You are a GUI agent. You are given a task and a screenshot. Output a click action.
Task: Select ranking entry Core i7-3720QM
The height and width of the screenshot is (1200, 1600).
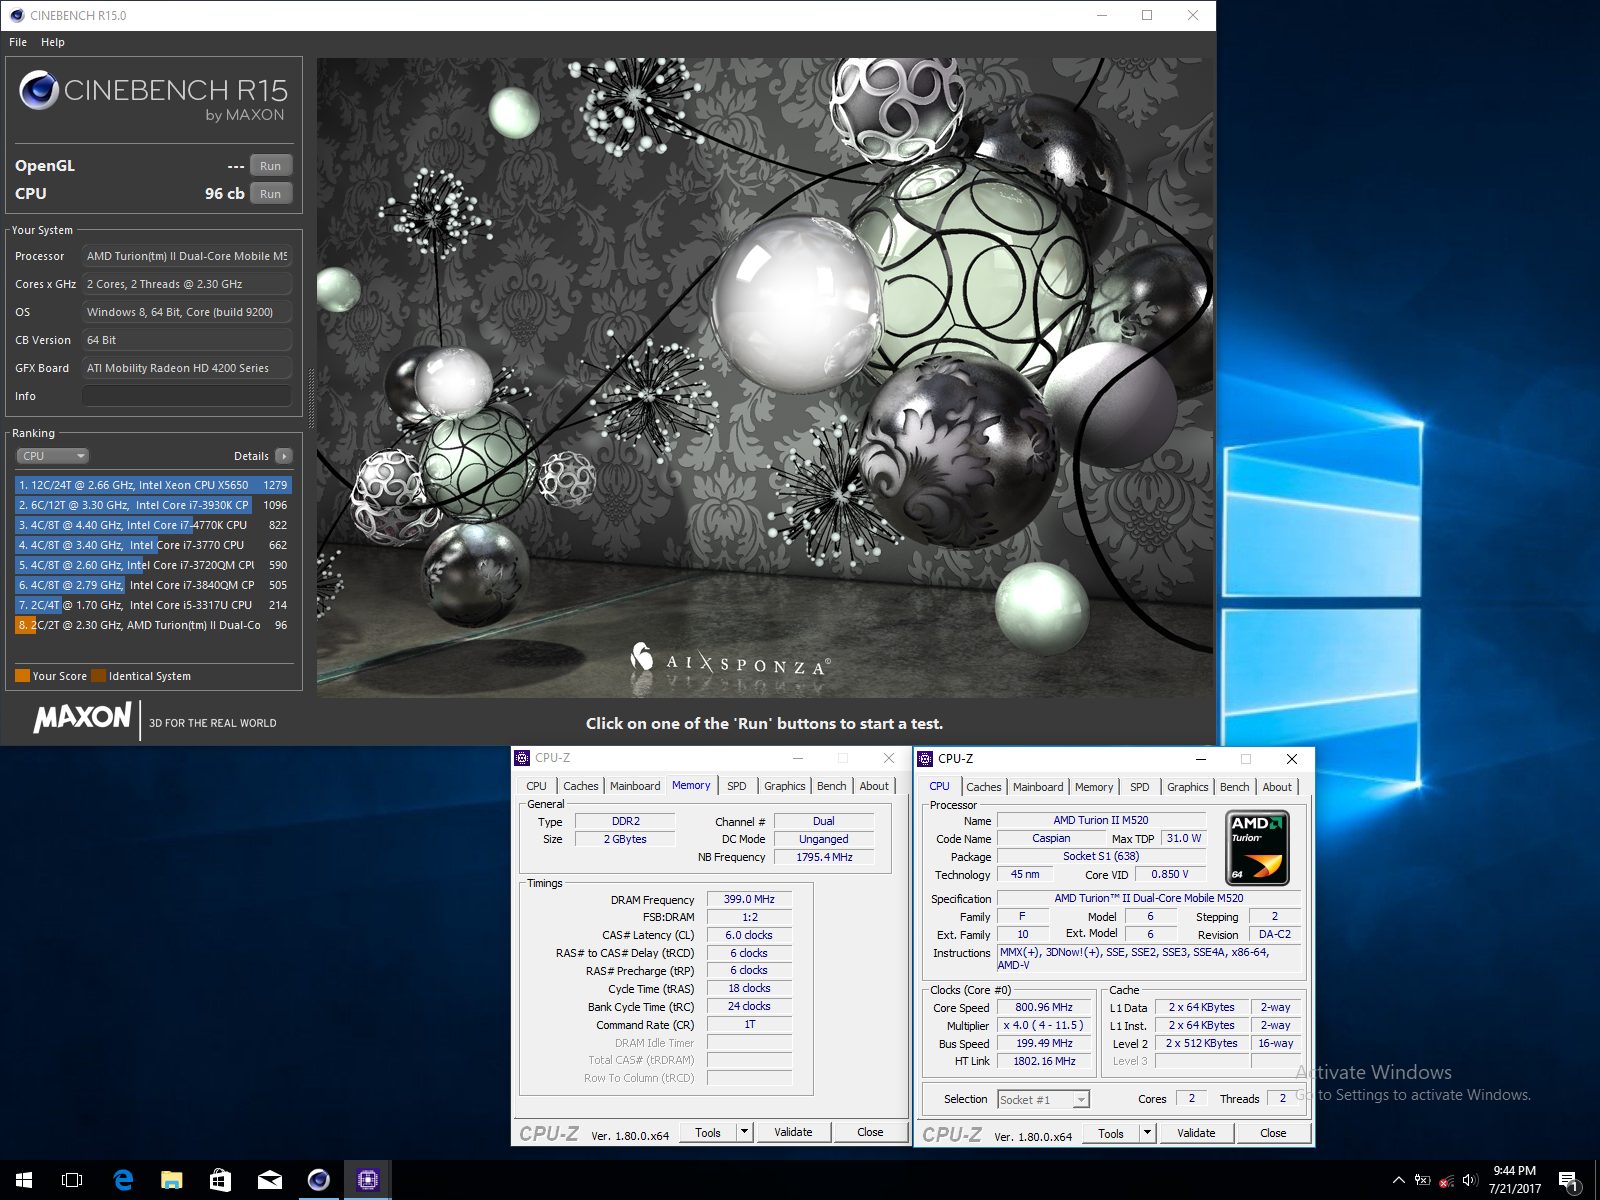pos(153,565)
